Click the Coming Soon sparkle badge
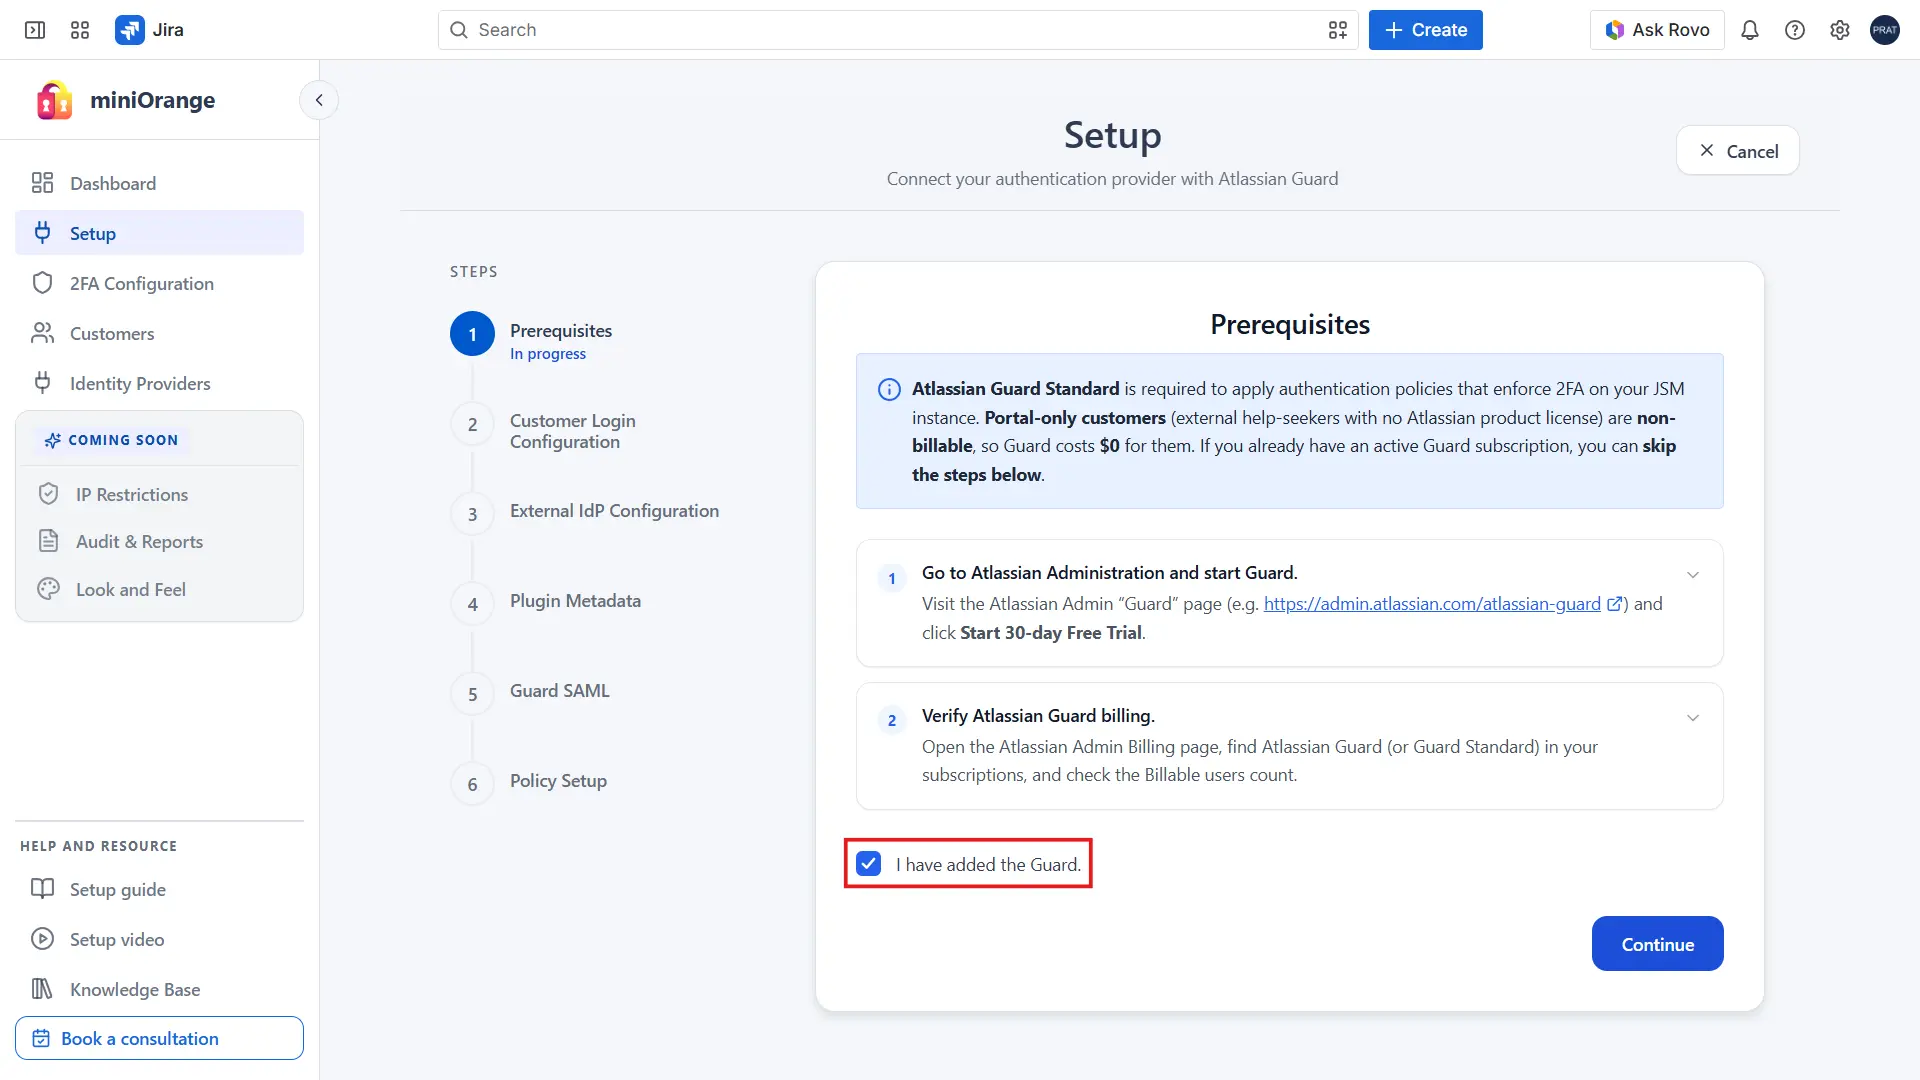The image size is (1920, 1080). pyautogui.click(x=111, y=440)
